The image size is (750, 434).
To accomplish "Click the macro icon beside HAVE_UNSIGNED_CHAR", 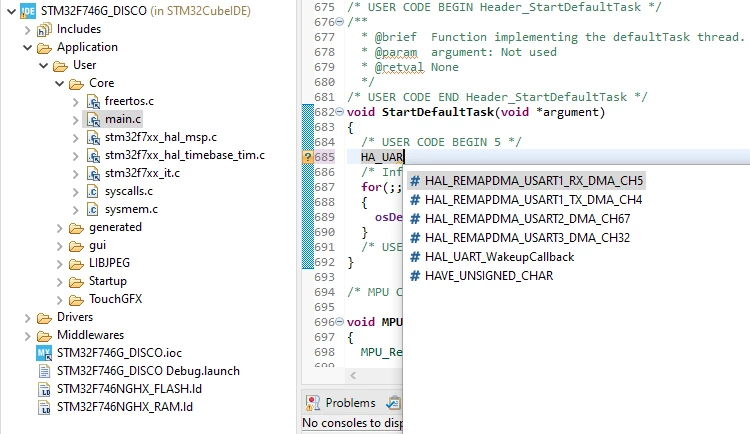I will tap(415, 276).
